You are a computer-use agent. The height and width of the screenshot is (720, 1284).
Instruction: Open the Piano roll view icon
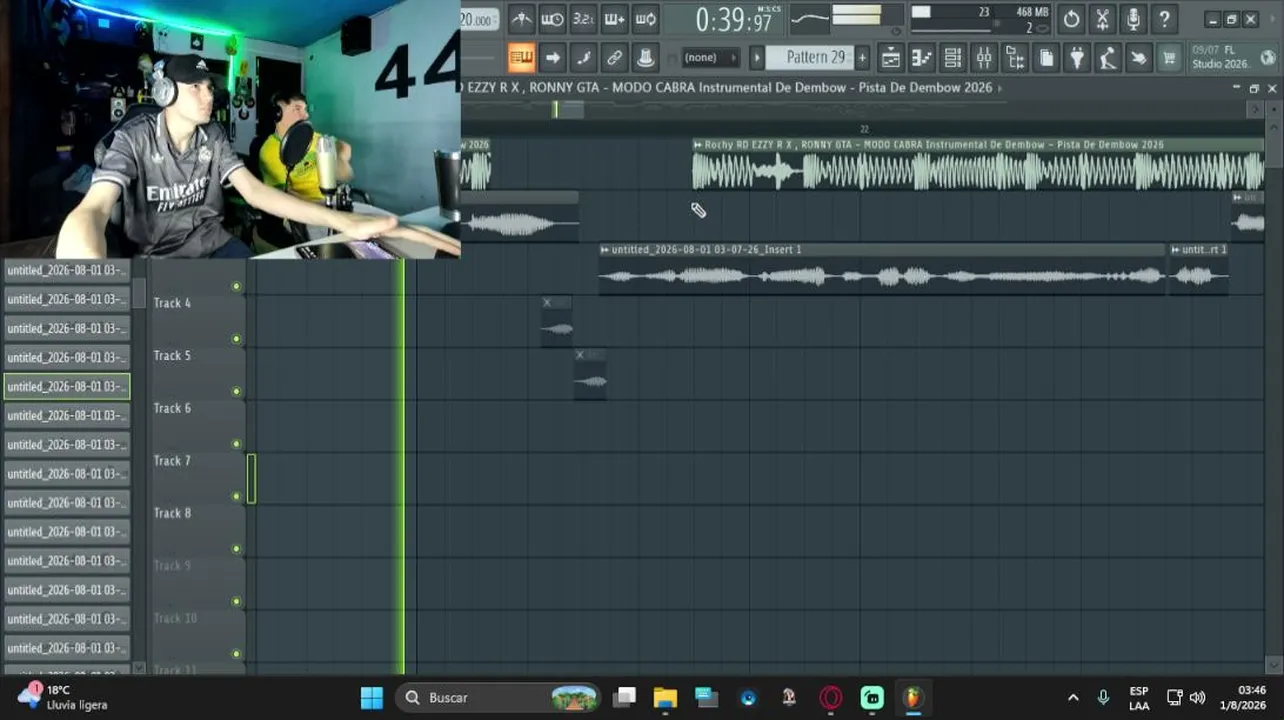pyautogui.click(x=921, y=58)
